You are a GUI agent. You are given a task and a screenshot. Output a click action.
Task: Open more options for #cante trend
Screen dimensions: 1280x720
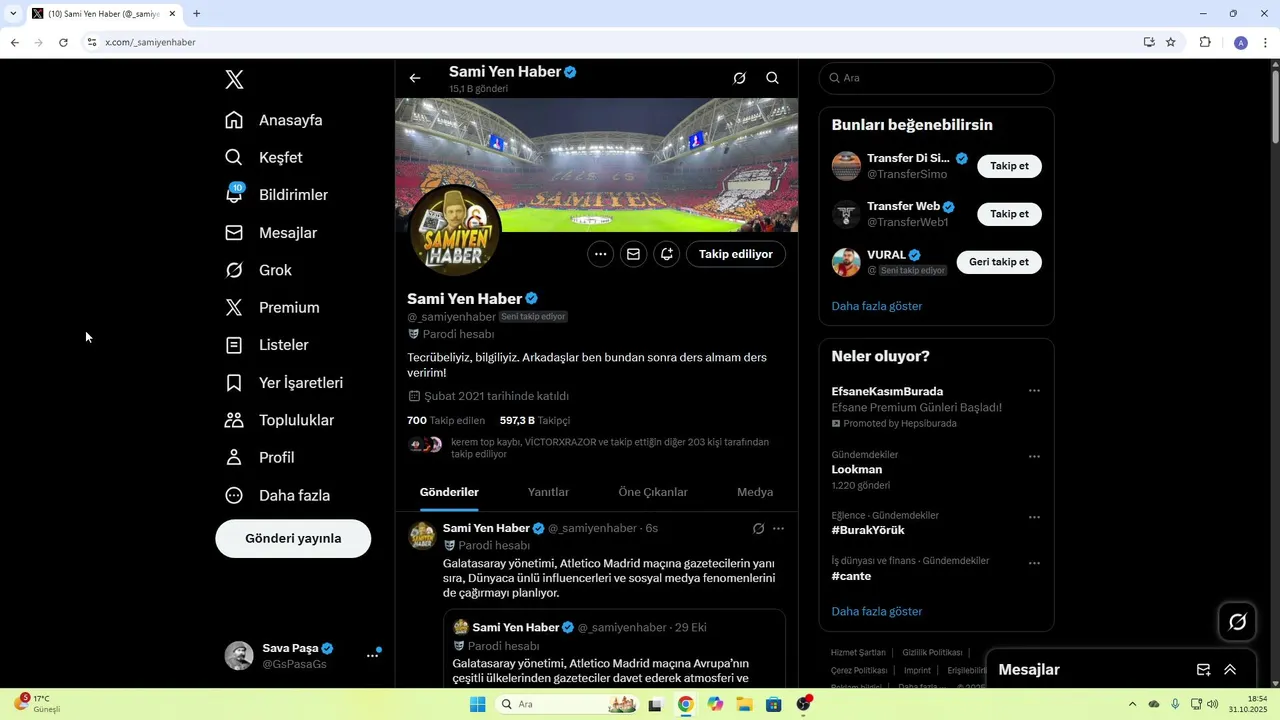coord(1034,563)
